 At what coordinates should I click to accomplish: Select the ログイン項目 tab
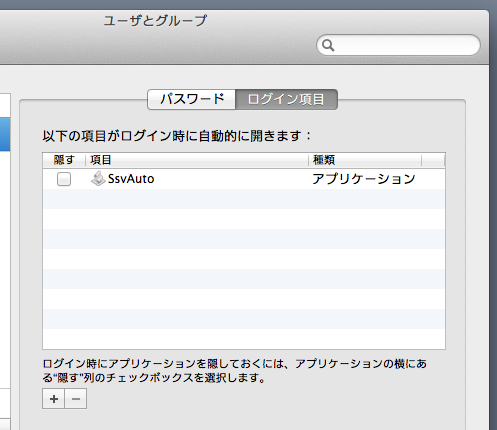286,99
